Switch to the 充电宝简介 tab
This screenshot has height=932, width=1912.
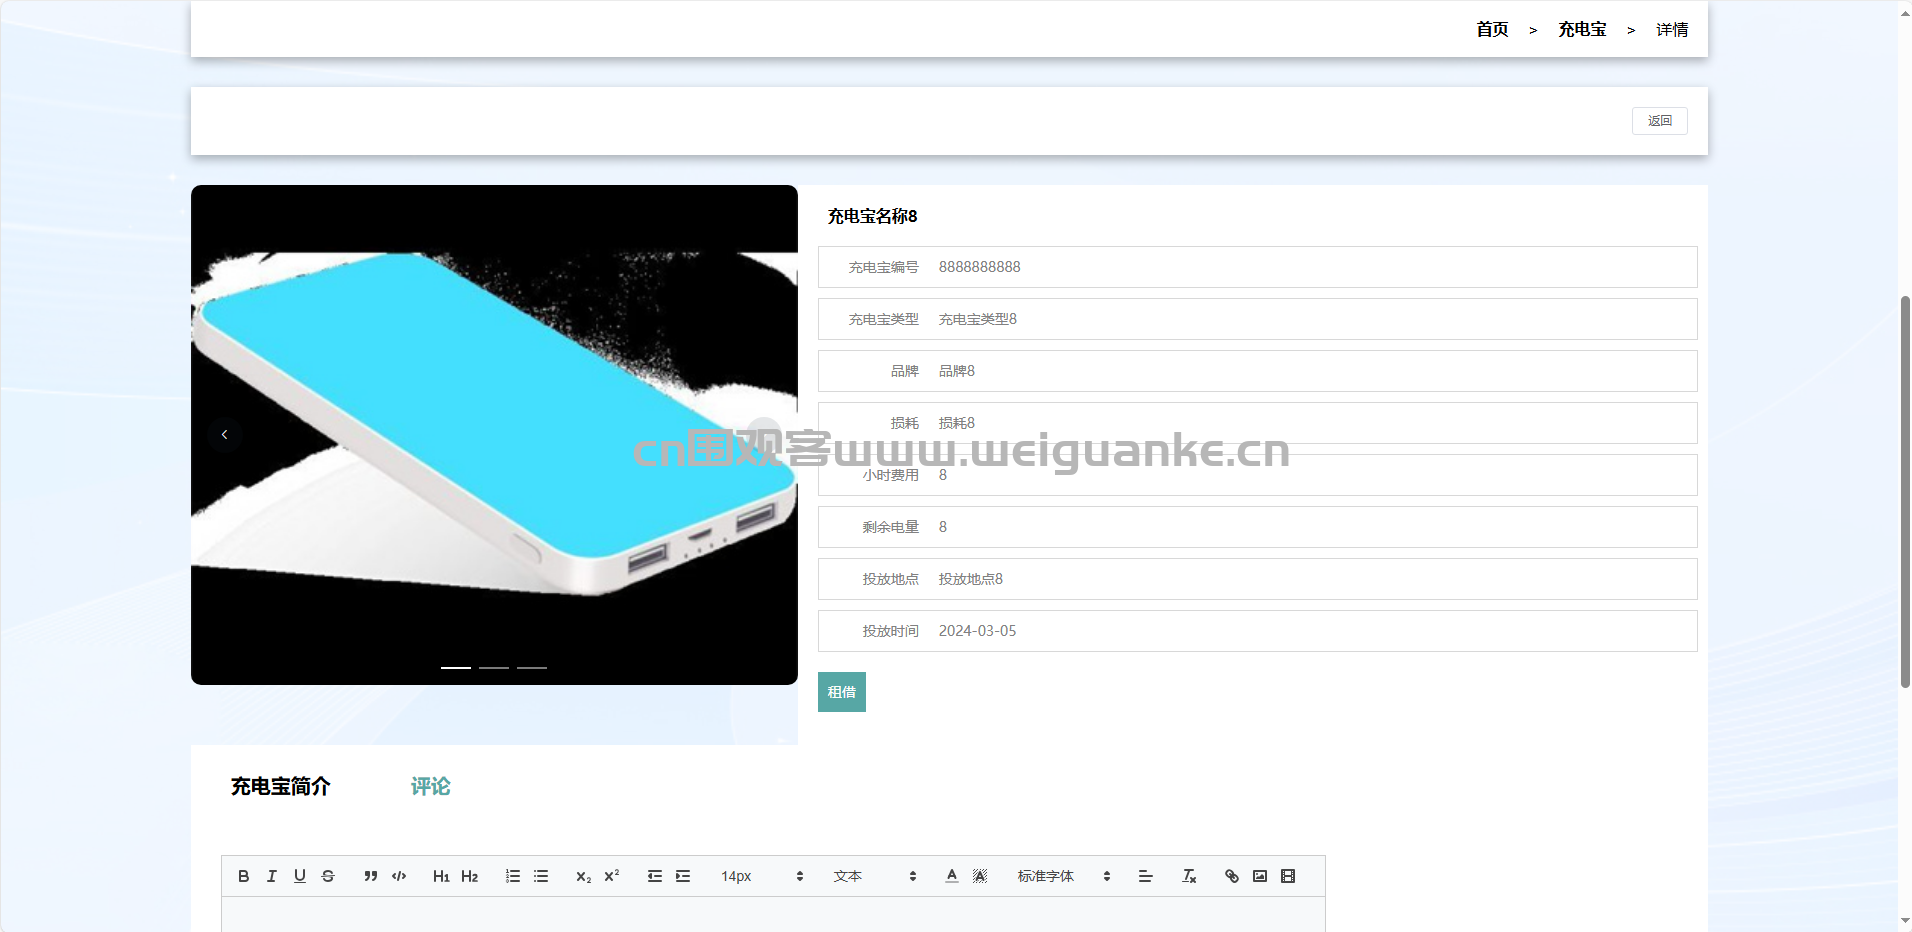(x=280, y=787)
